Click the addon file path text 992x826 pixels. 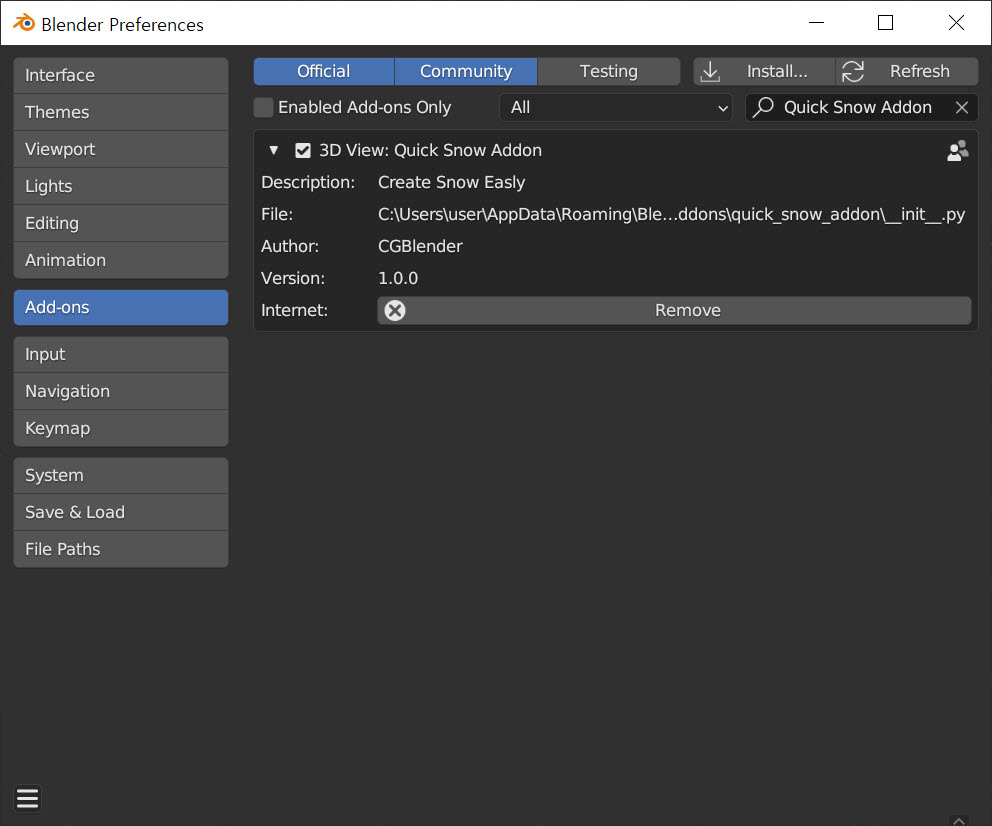pyautogui.click(x=671, y=214)
